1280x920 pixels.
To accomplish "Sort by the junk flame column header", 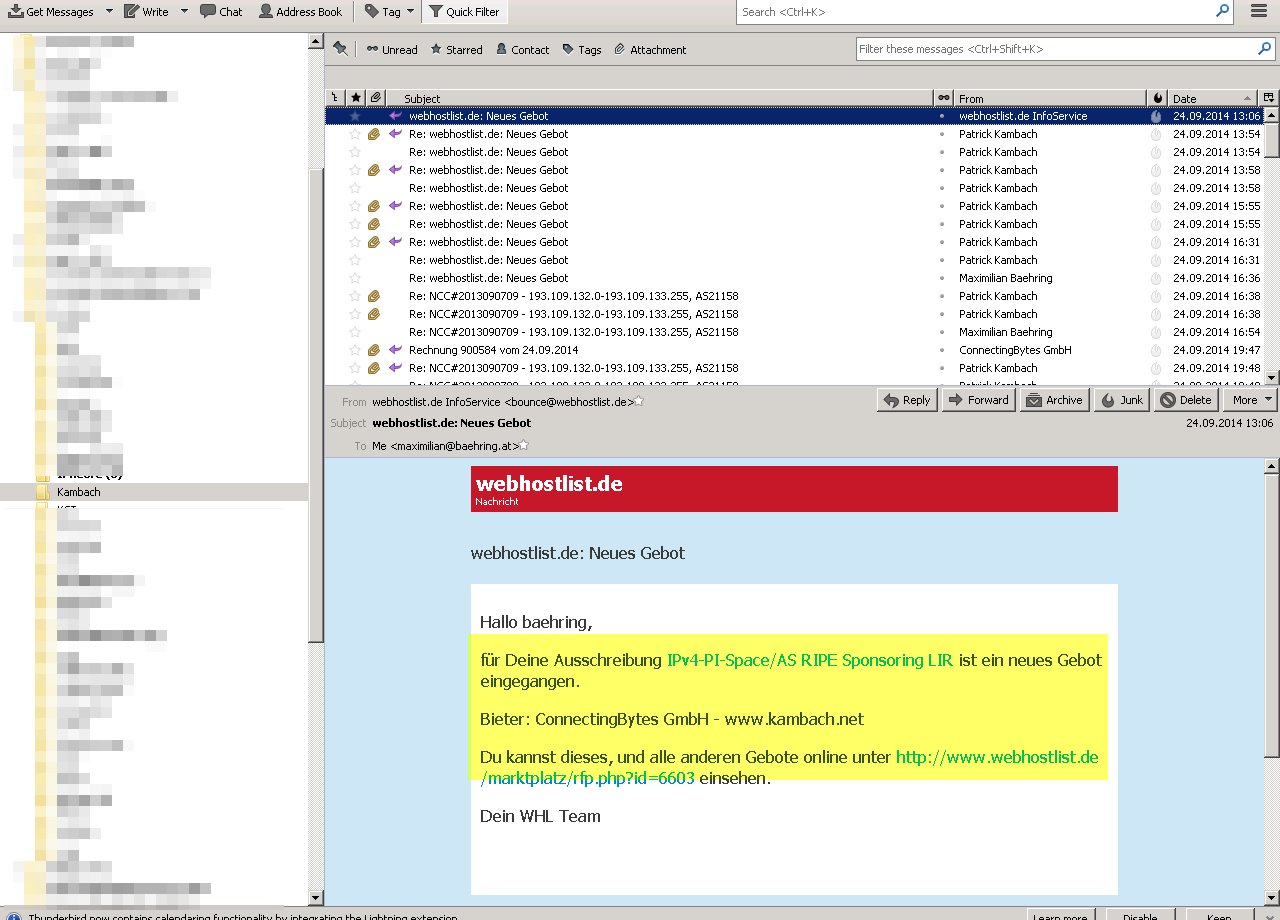I will (x=1158, y=98).
